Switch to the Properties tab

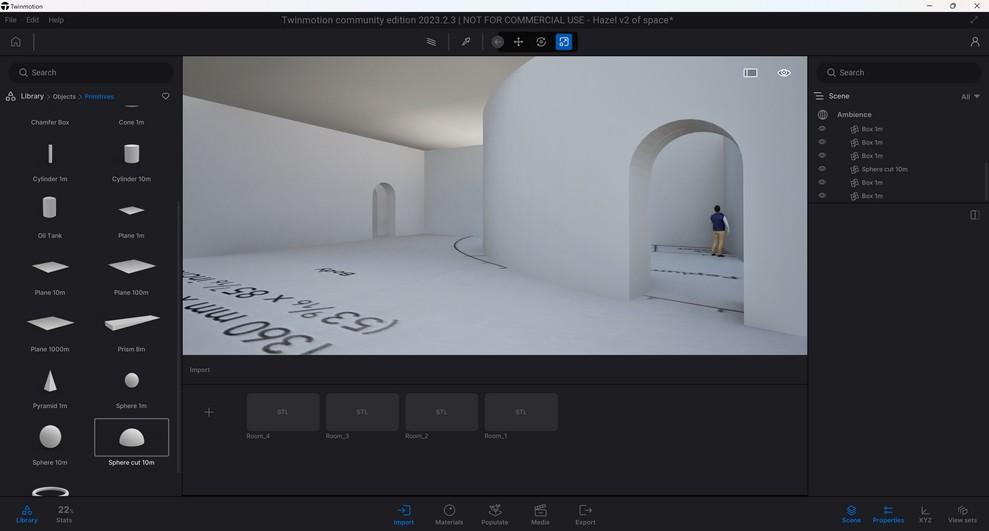pyautogui.click(x=888, y=514)
